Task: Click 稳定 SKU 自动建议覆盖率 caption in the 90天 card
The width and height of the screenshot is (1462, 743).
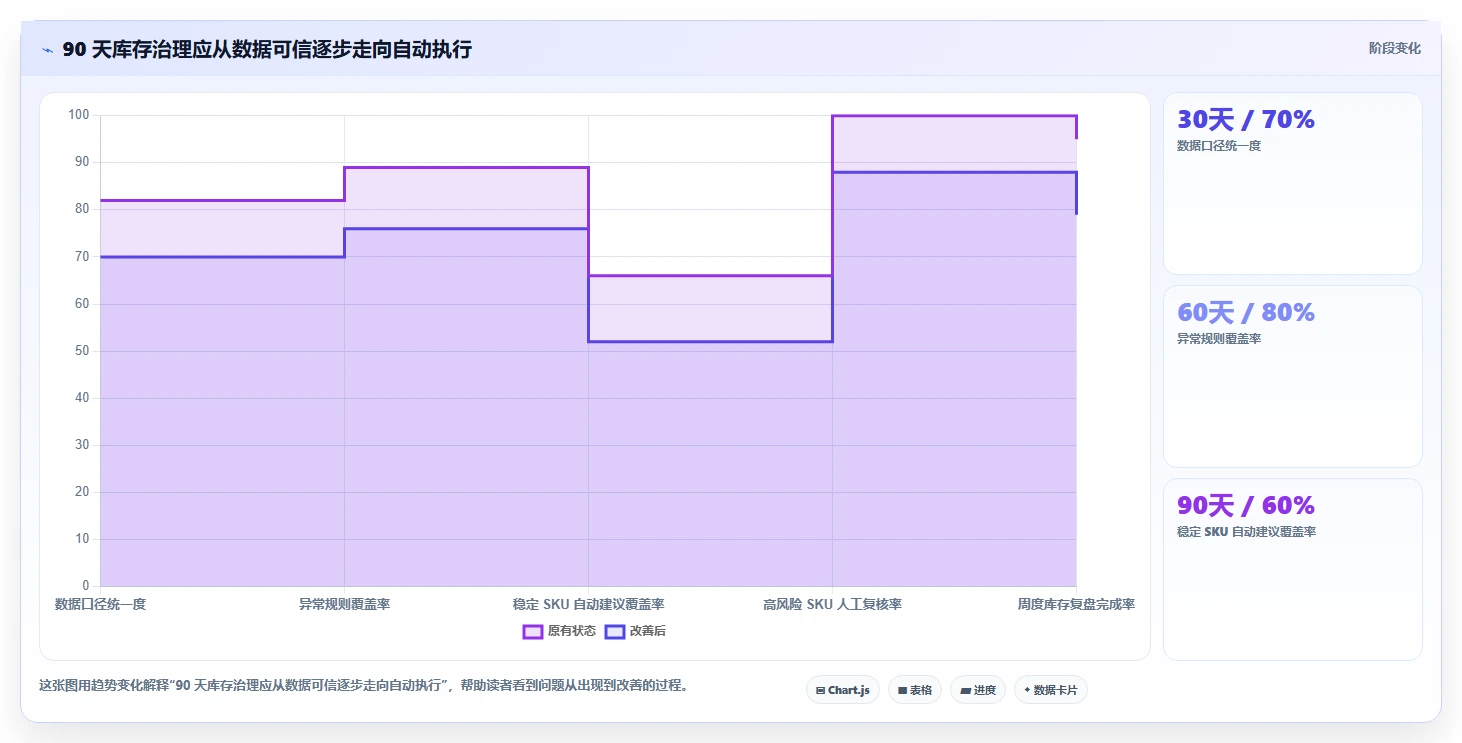Action: click(x=1246, y=532)
